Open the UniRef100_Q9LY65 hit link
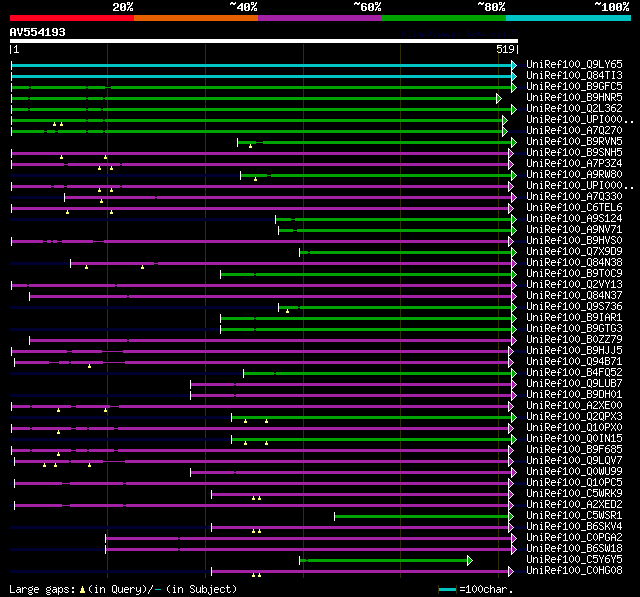 click(x=574, y=64)
